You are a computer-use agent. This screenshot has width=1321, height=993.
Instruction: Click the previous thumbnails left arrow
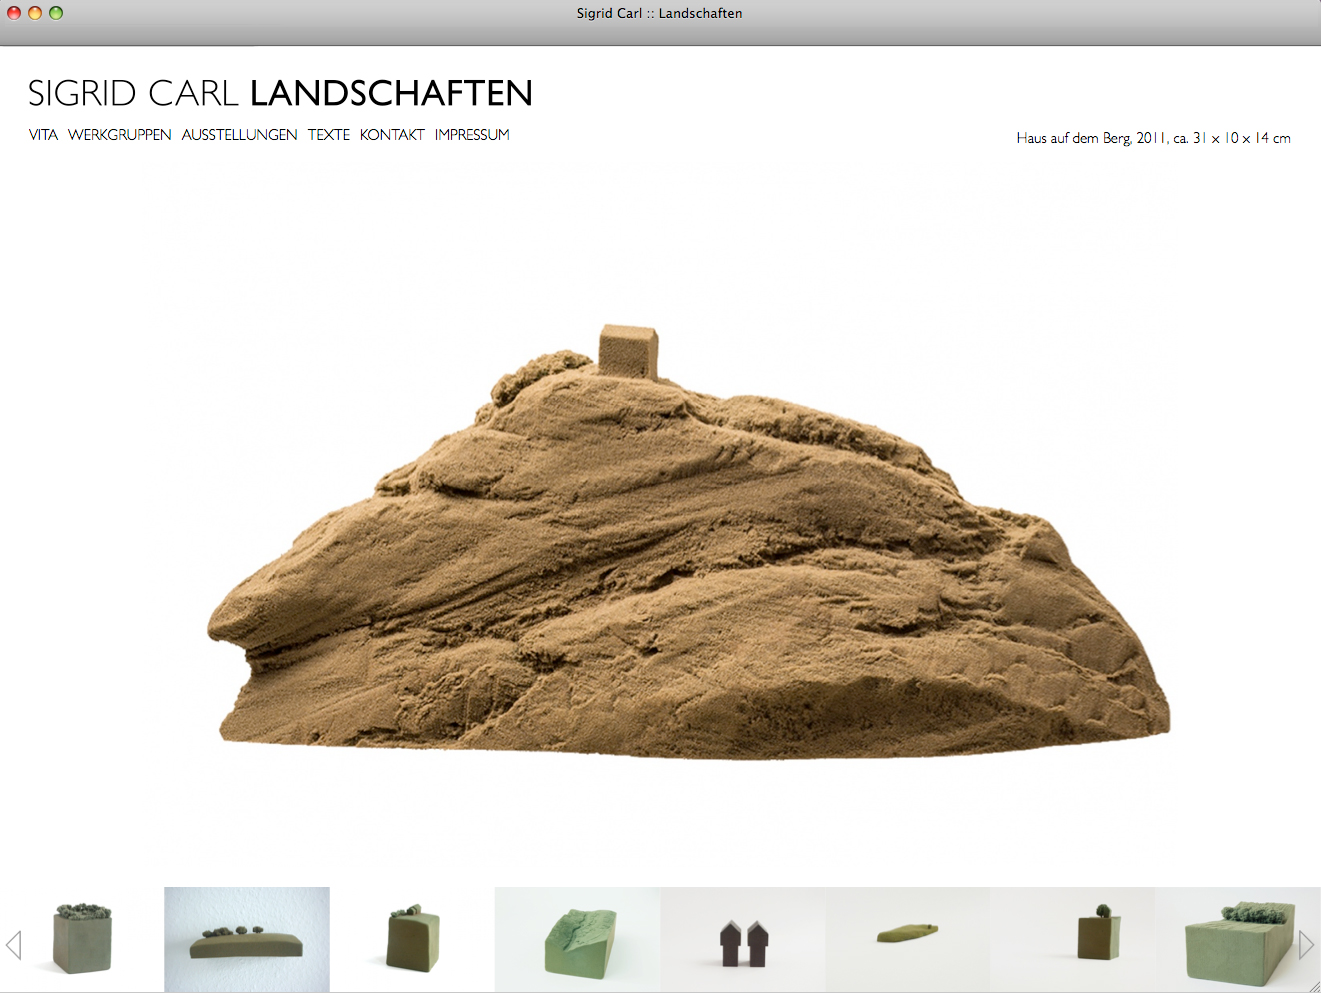point(14,944)
